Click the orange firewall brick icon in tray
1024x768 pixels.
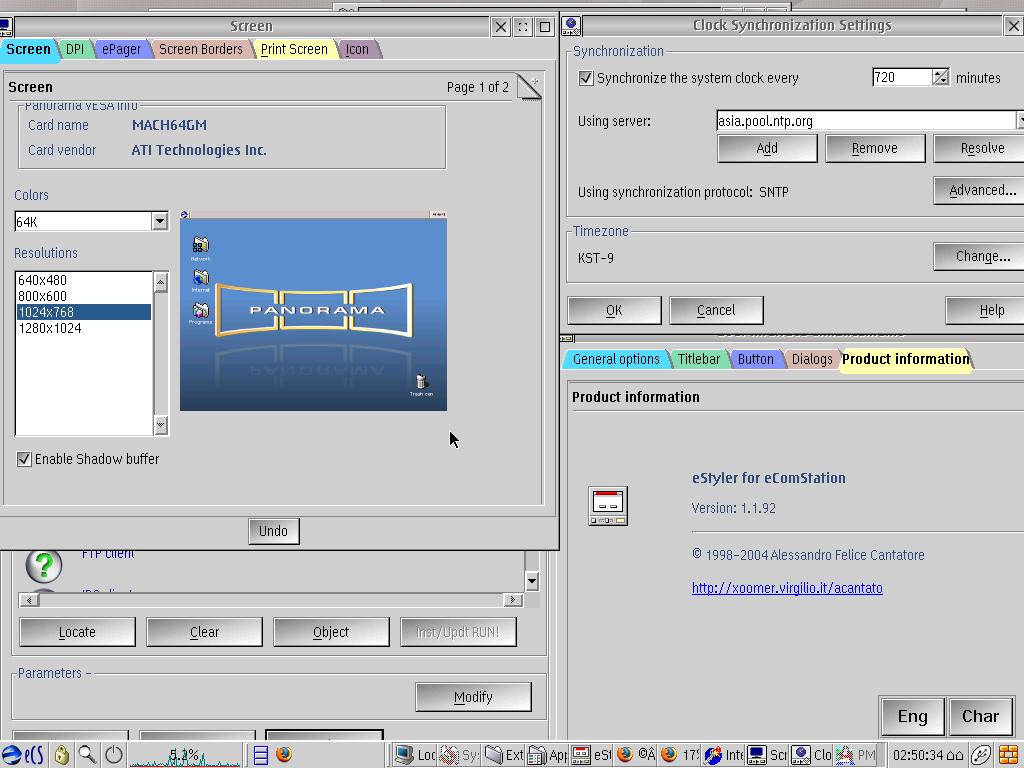(x=1008, y=755)
